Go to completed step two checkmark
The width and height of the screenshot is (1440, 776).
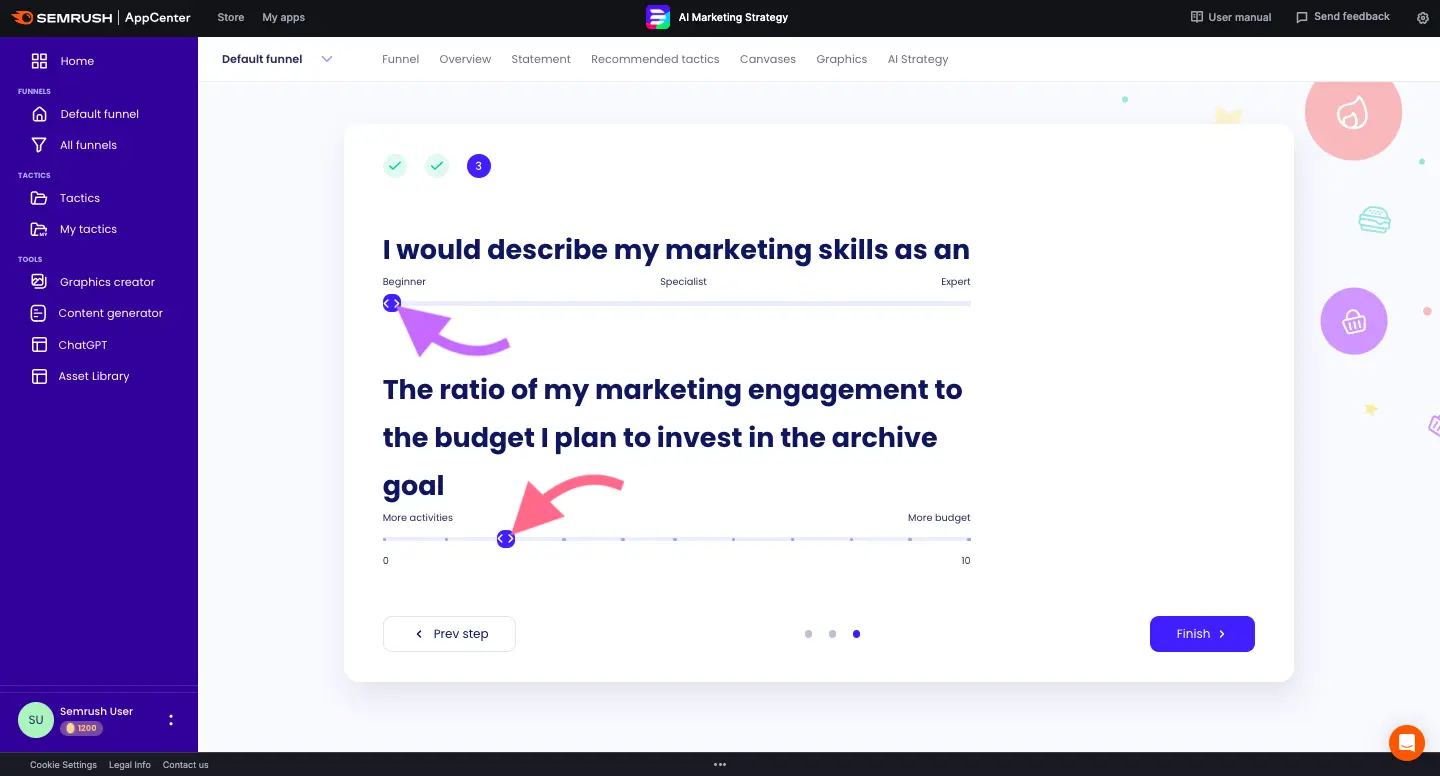coord(437,166)
